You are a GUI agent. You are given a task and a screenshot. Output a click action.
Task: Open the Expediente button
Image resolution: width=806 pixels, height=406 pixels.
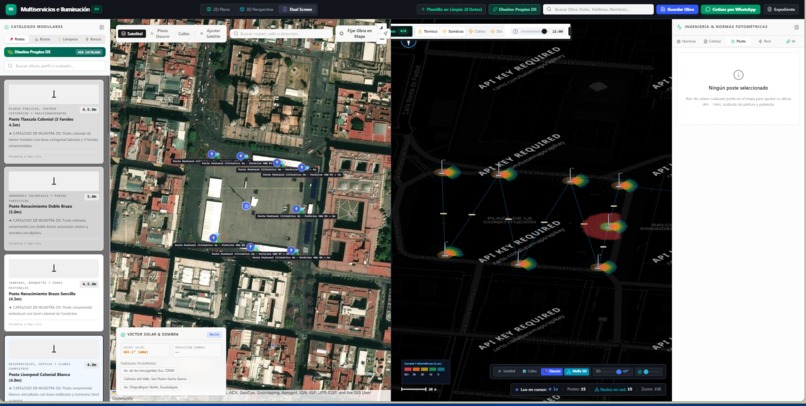pos(781,9)
